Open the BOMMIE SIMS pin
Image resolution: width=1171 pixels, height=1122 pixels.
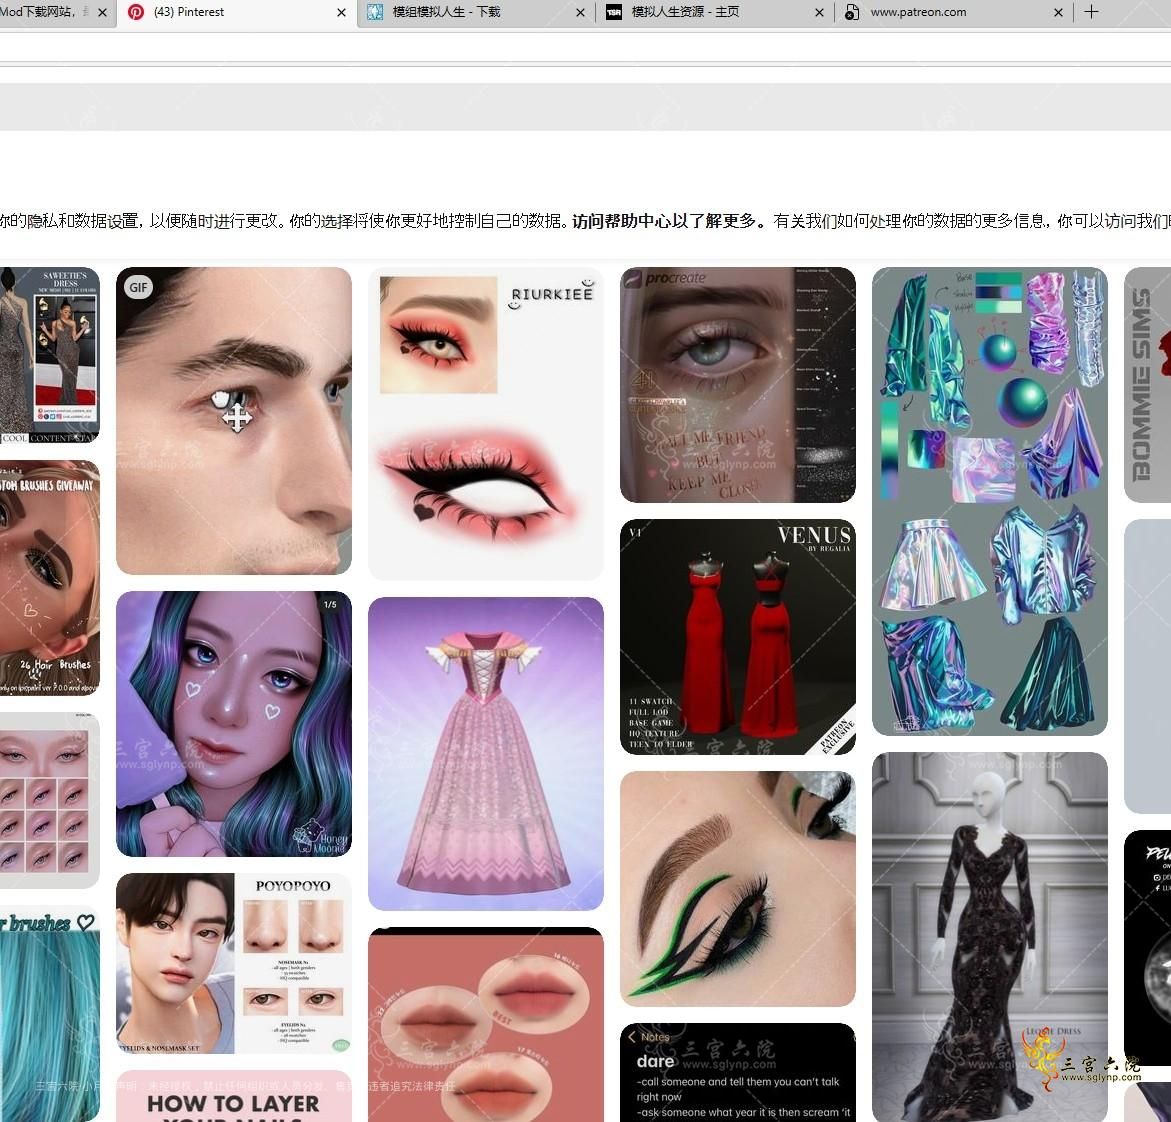[x=1148, y=385]
